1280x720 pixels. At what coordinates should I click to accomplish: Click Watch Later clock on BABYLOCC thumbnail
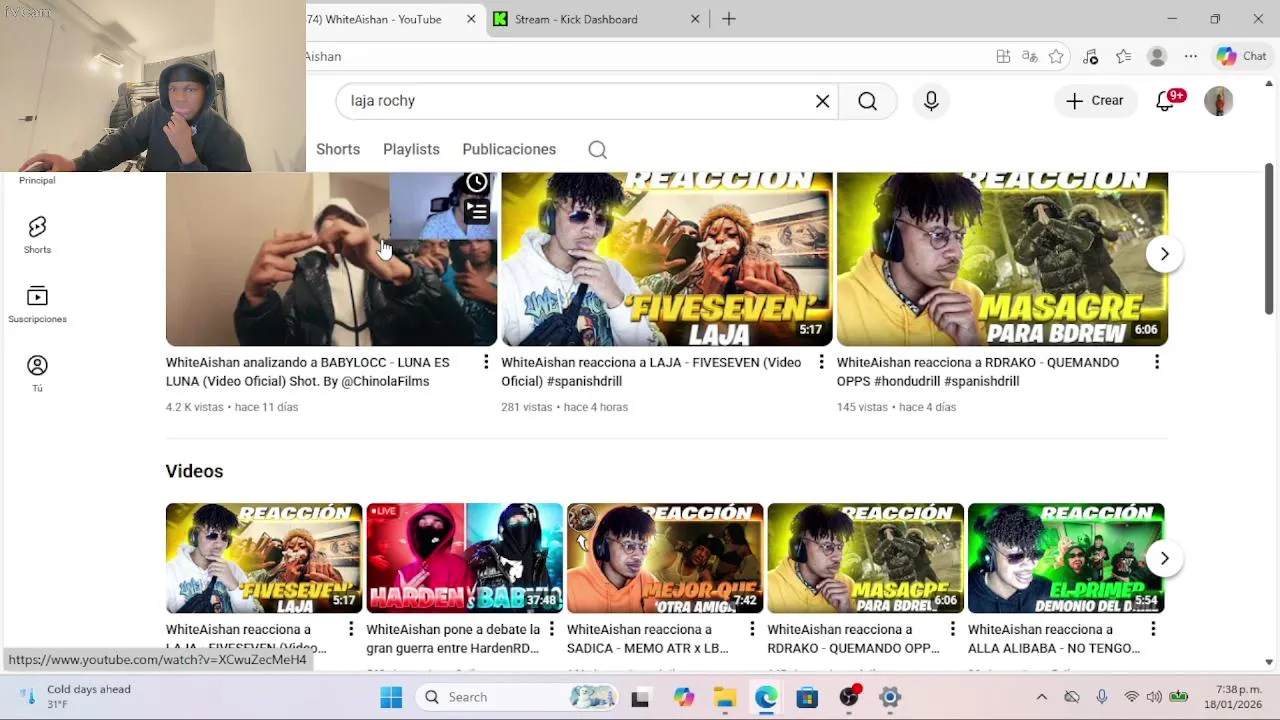pyautogui.click(x=477, y=182)
